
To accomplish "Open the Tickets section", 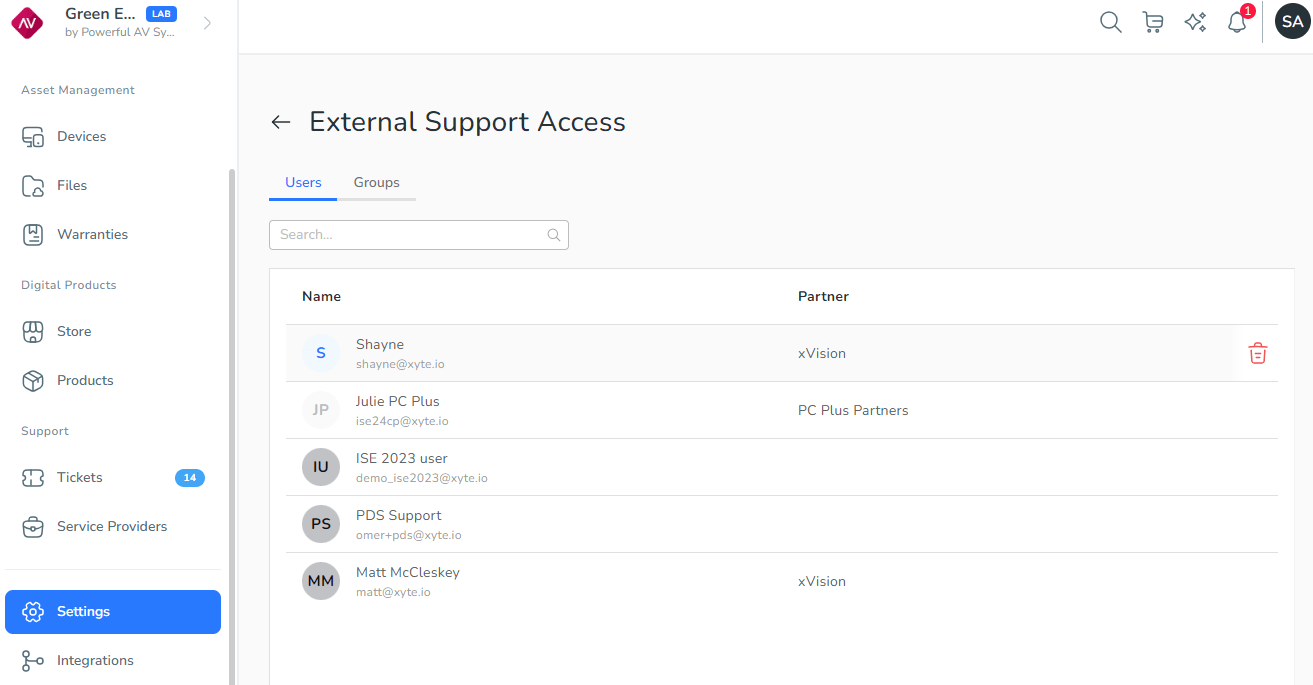I will [80, 478].
